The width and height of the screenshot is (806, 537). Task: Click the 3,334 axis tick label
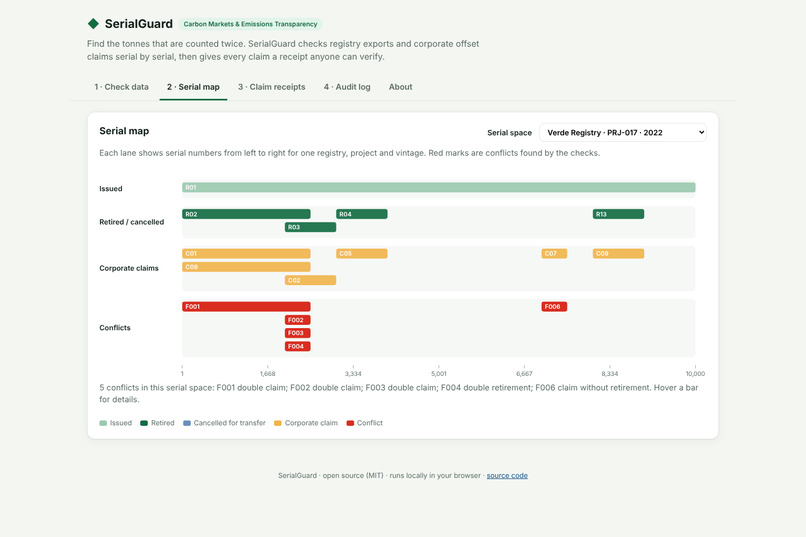click(353, 374)
